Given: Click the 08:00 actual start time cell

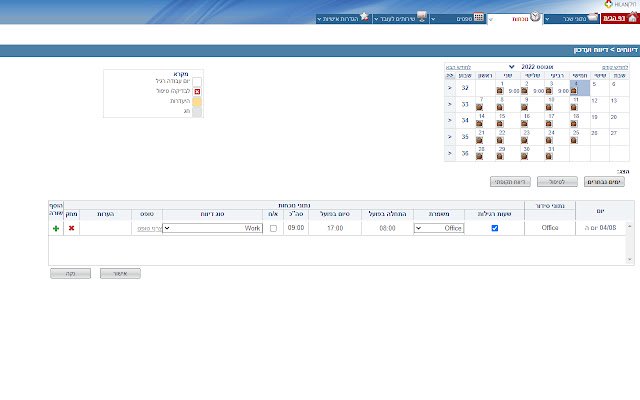Looking at the screenshot, I should tap(387, 228).
